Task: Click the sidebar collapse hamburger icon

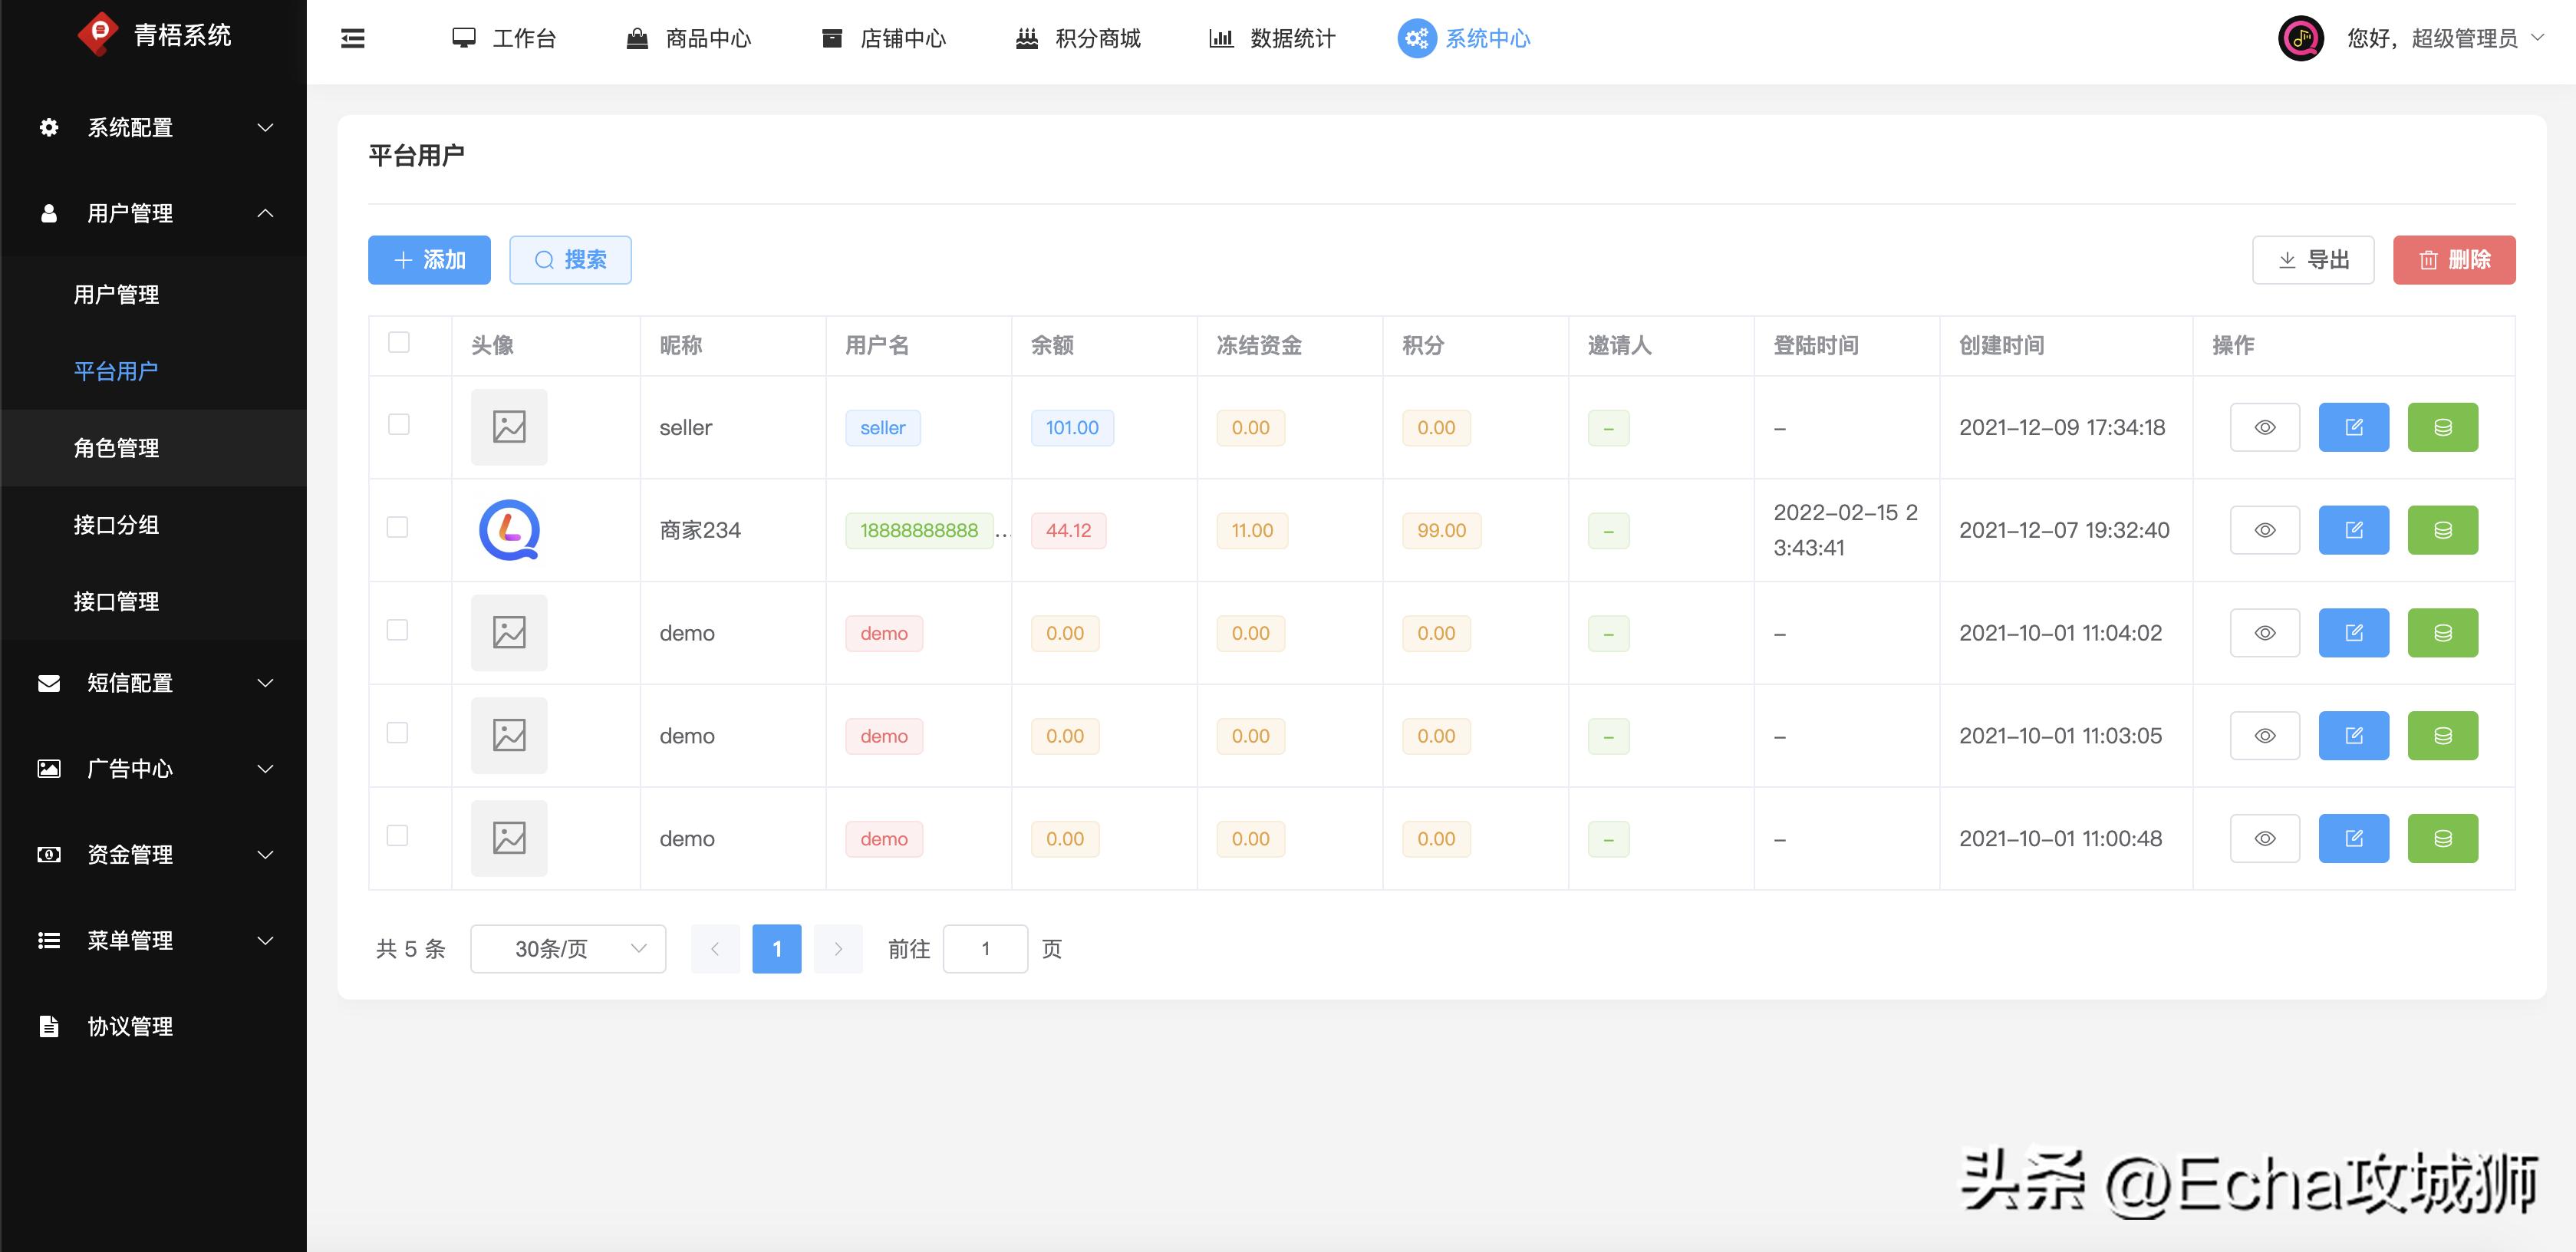Action: pos(351,37)
